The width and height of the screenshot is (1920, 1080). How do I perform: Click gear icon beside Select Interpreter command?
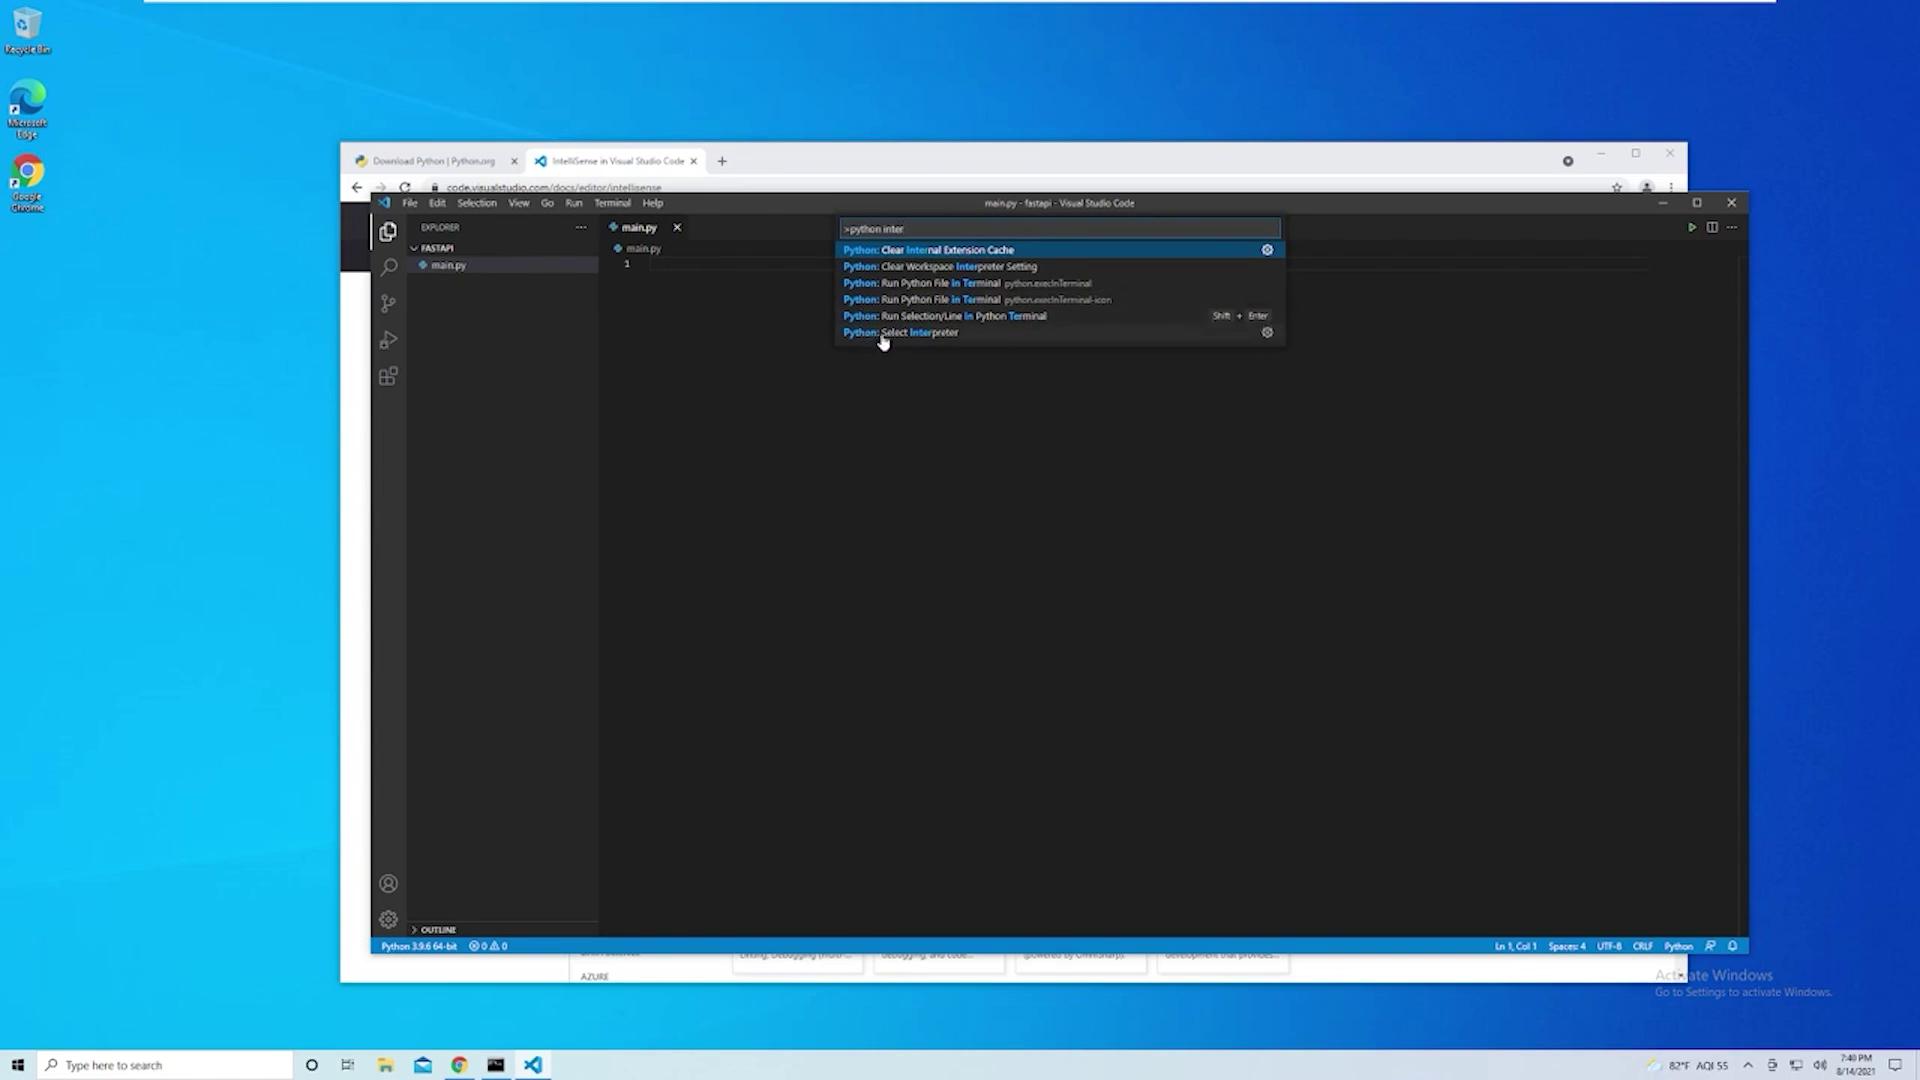(x=1267, y=333)
